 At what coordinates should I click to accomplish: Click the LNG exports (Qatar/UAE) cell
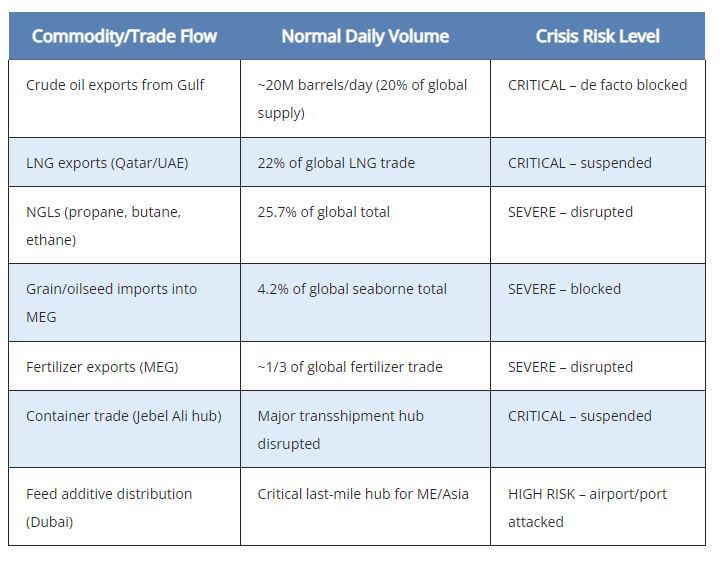click(x=108, y=163)
